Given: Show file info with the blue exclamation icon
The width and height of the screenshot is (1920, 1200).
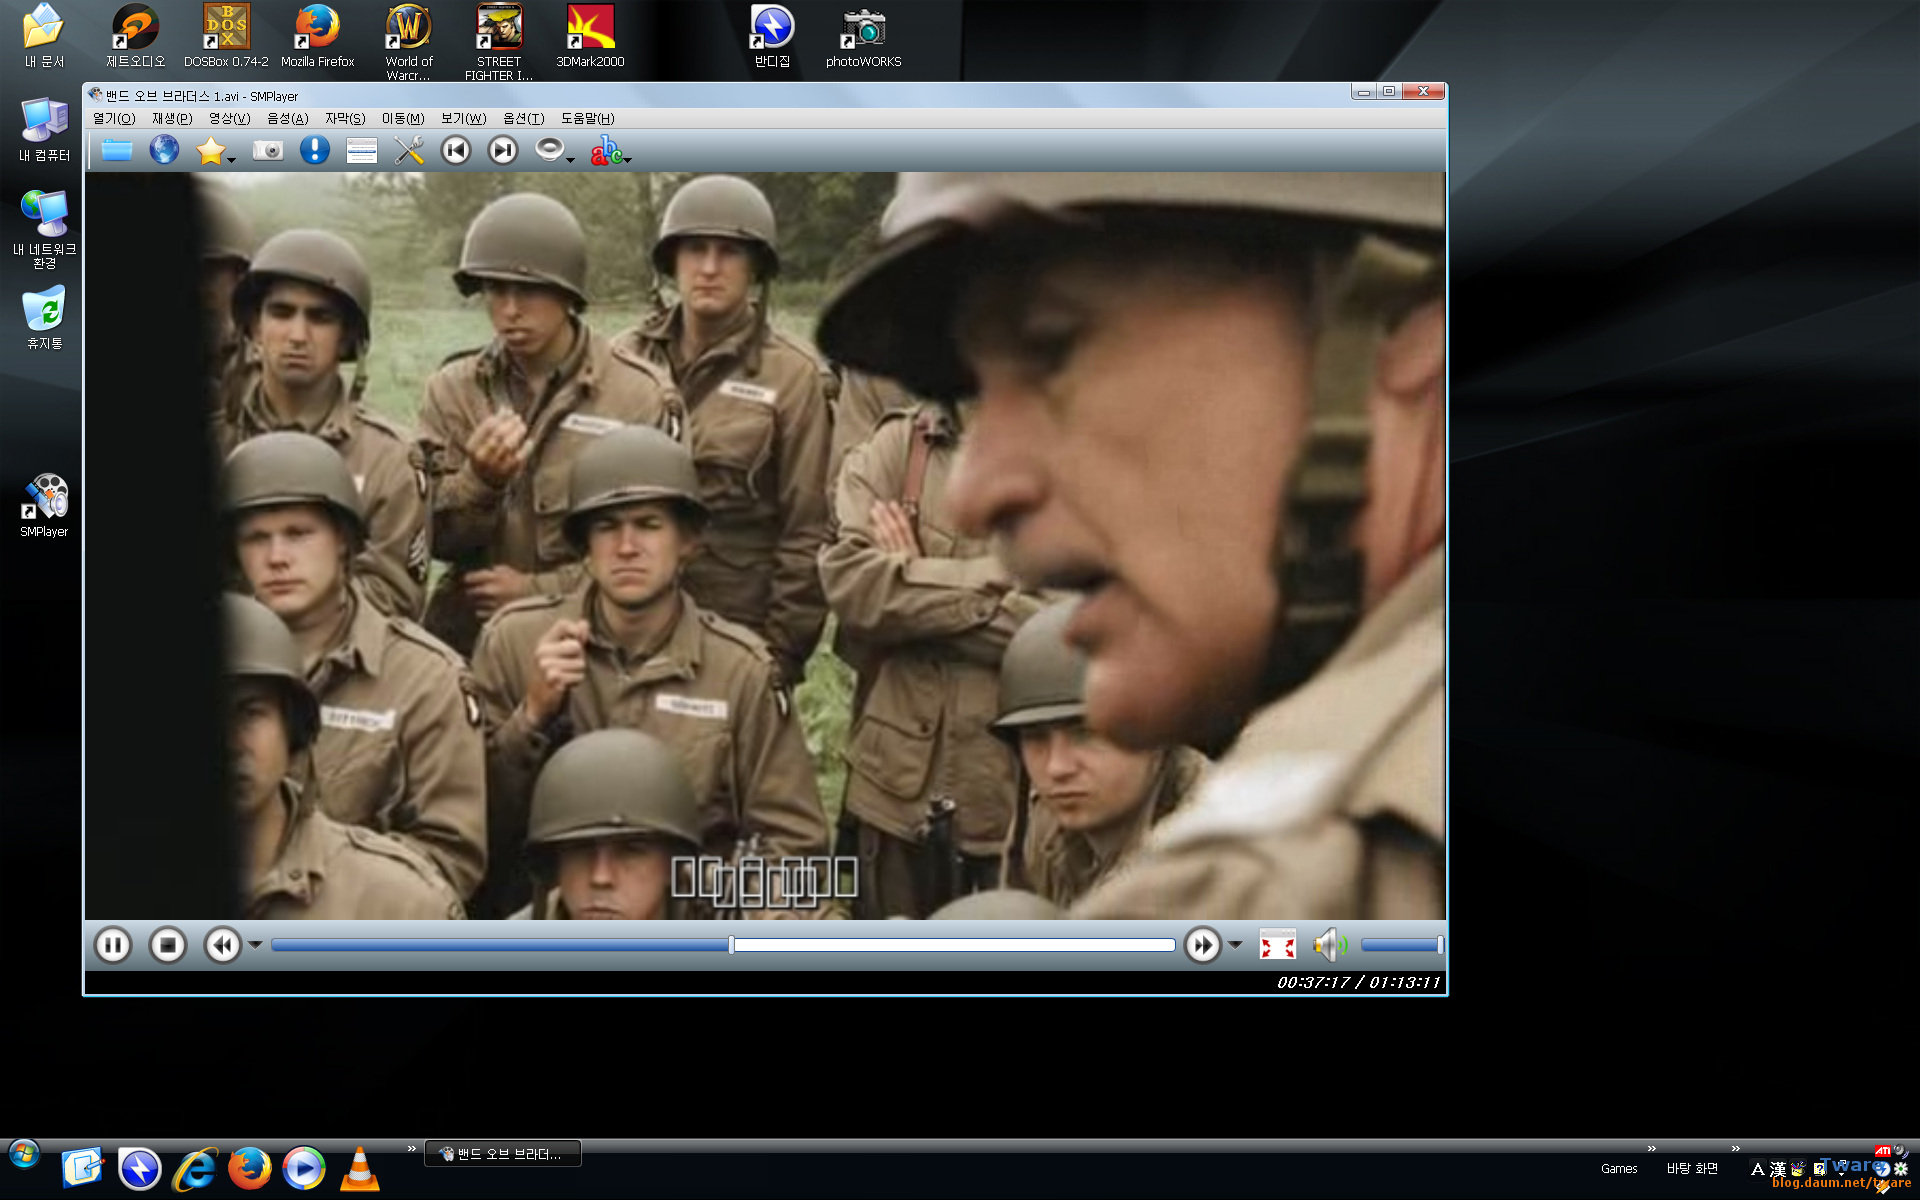Looking at the screenshot, I should pos(315,151).
